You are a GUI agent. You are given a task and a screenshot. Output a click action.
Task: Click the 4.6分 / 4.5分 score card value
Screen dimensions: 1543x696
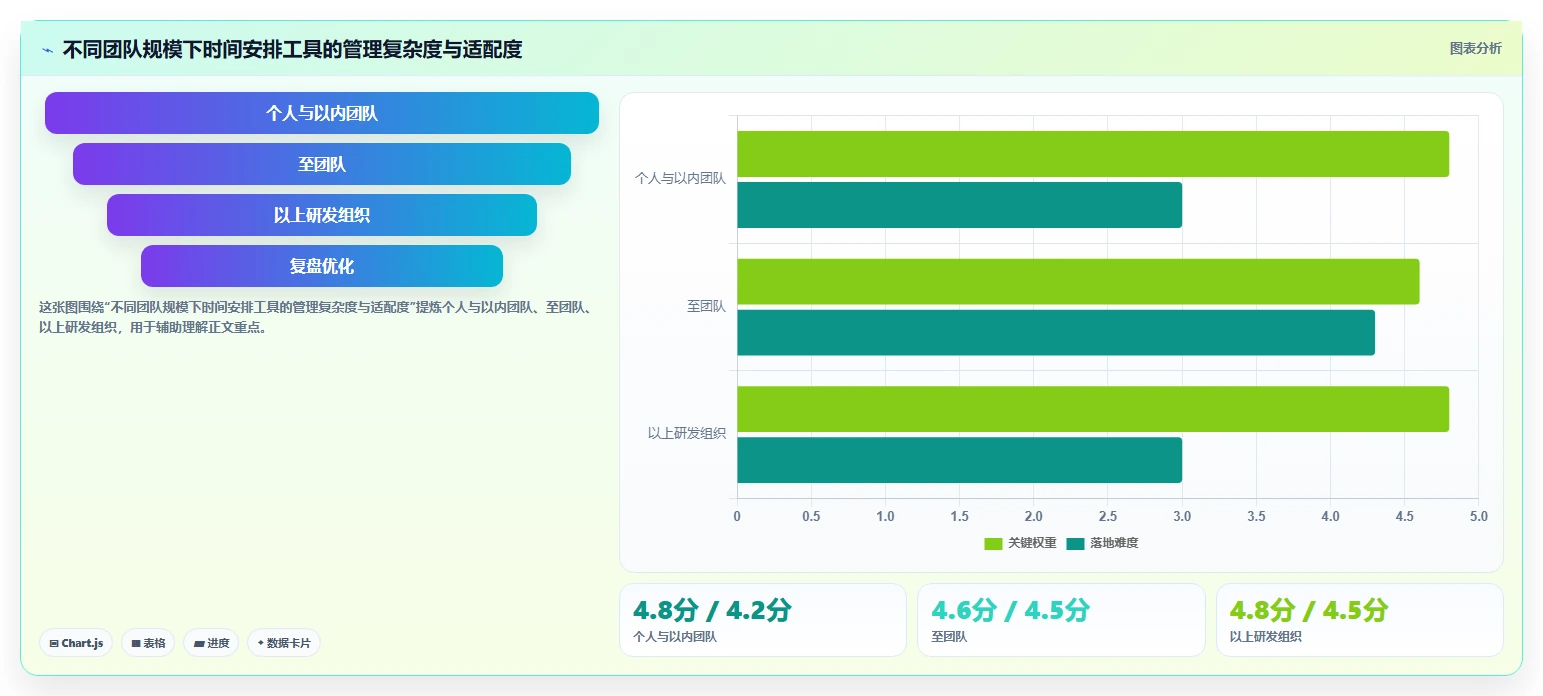(x=1011, y=610)
